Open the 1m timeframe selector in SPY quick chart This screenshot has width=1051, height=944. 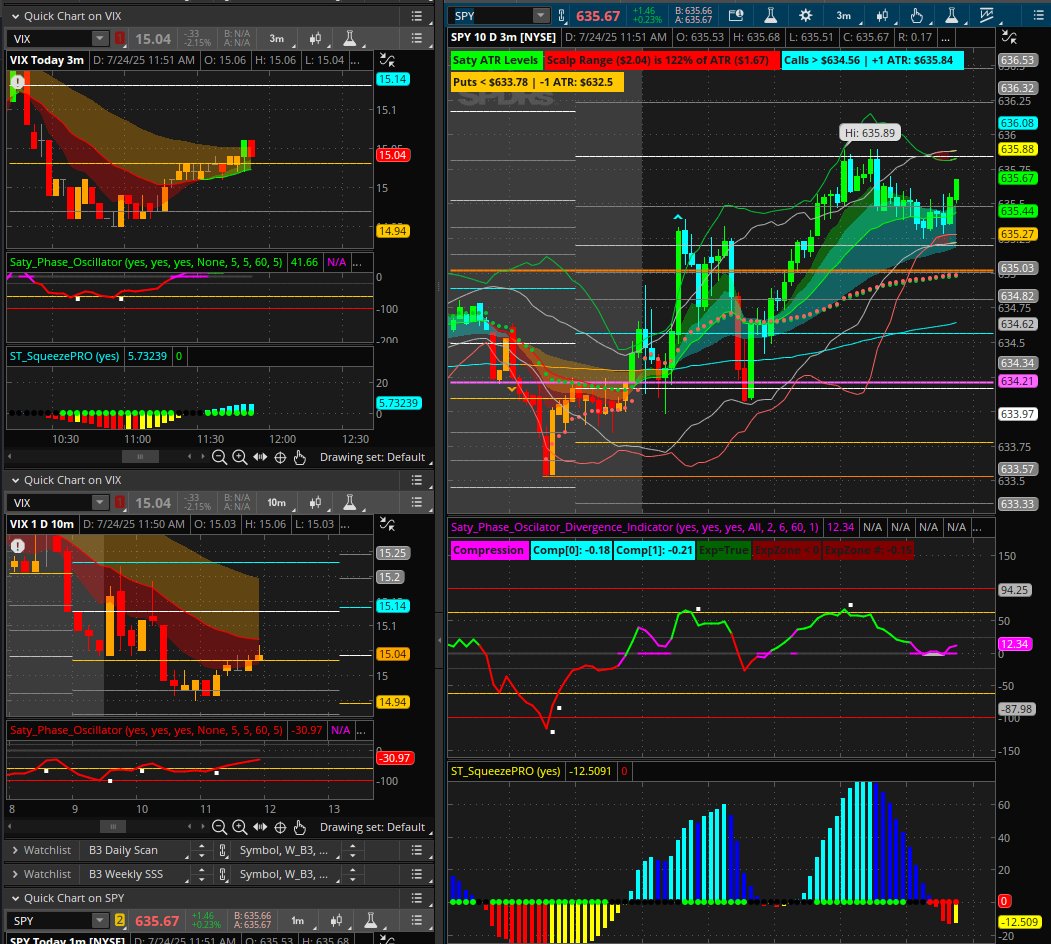pos(298,921)
